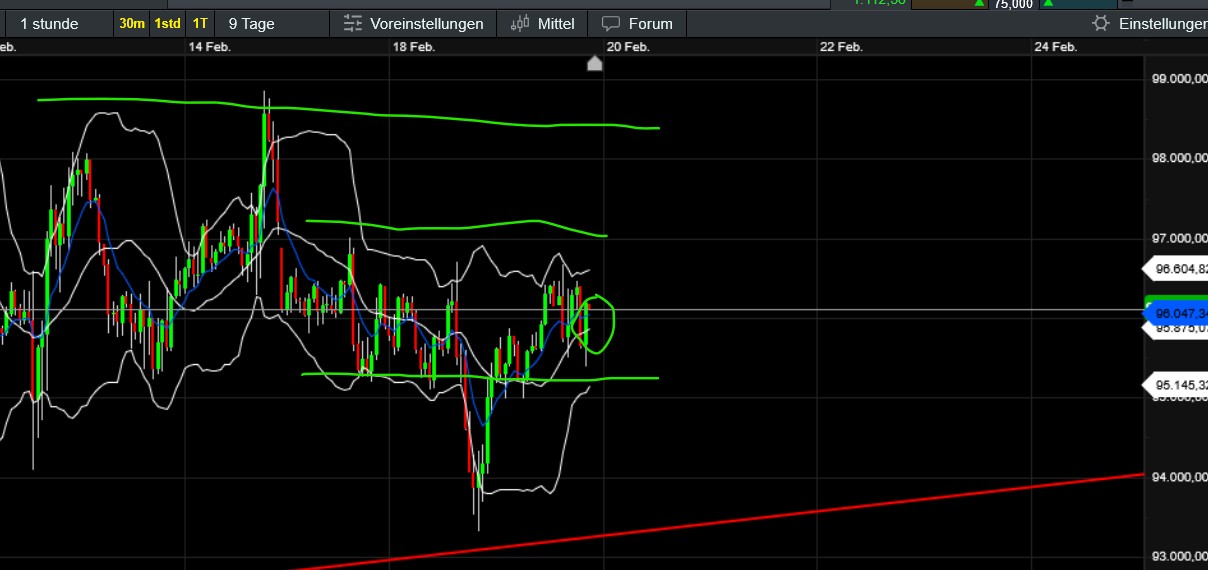Click the 94.000,00 price axis label
The image size is (1208, 570).
1179,477
